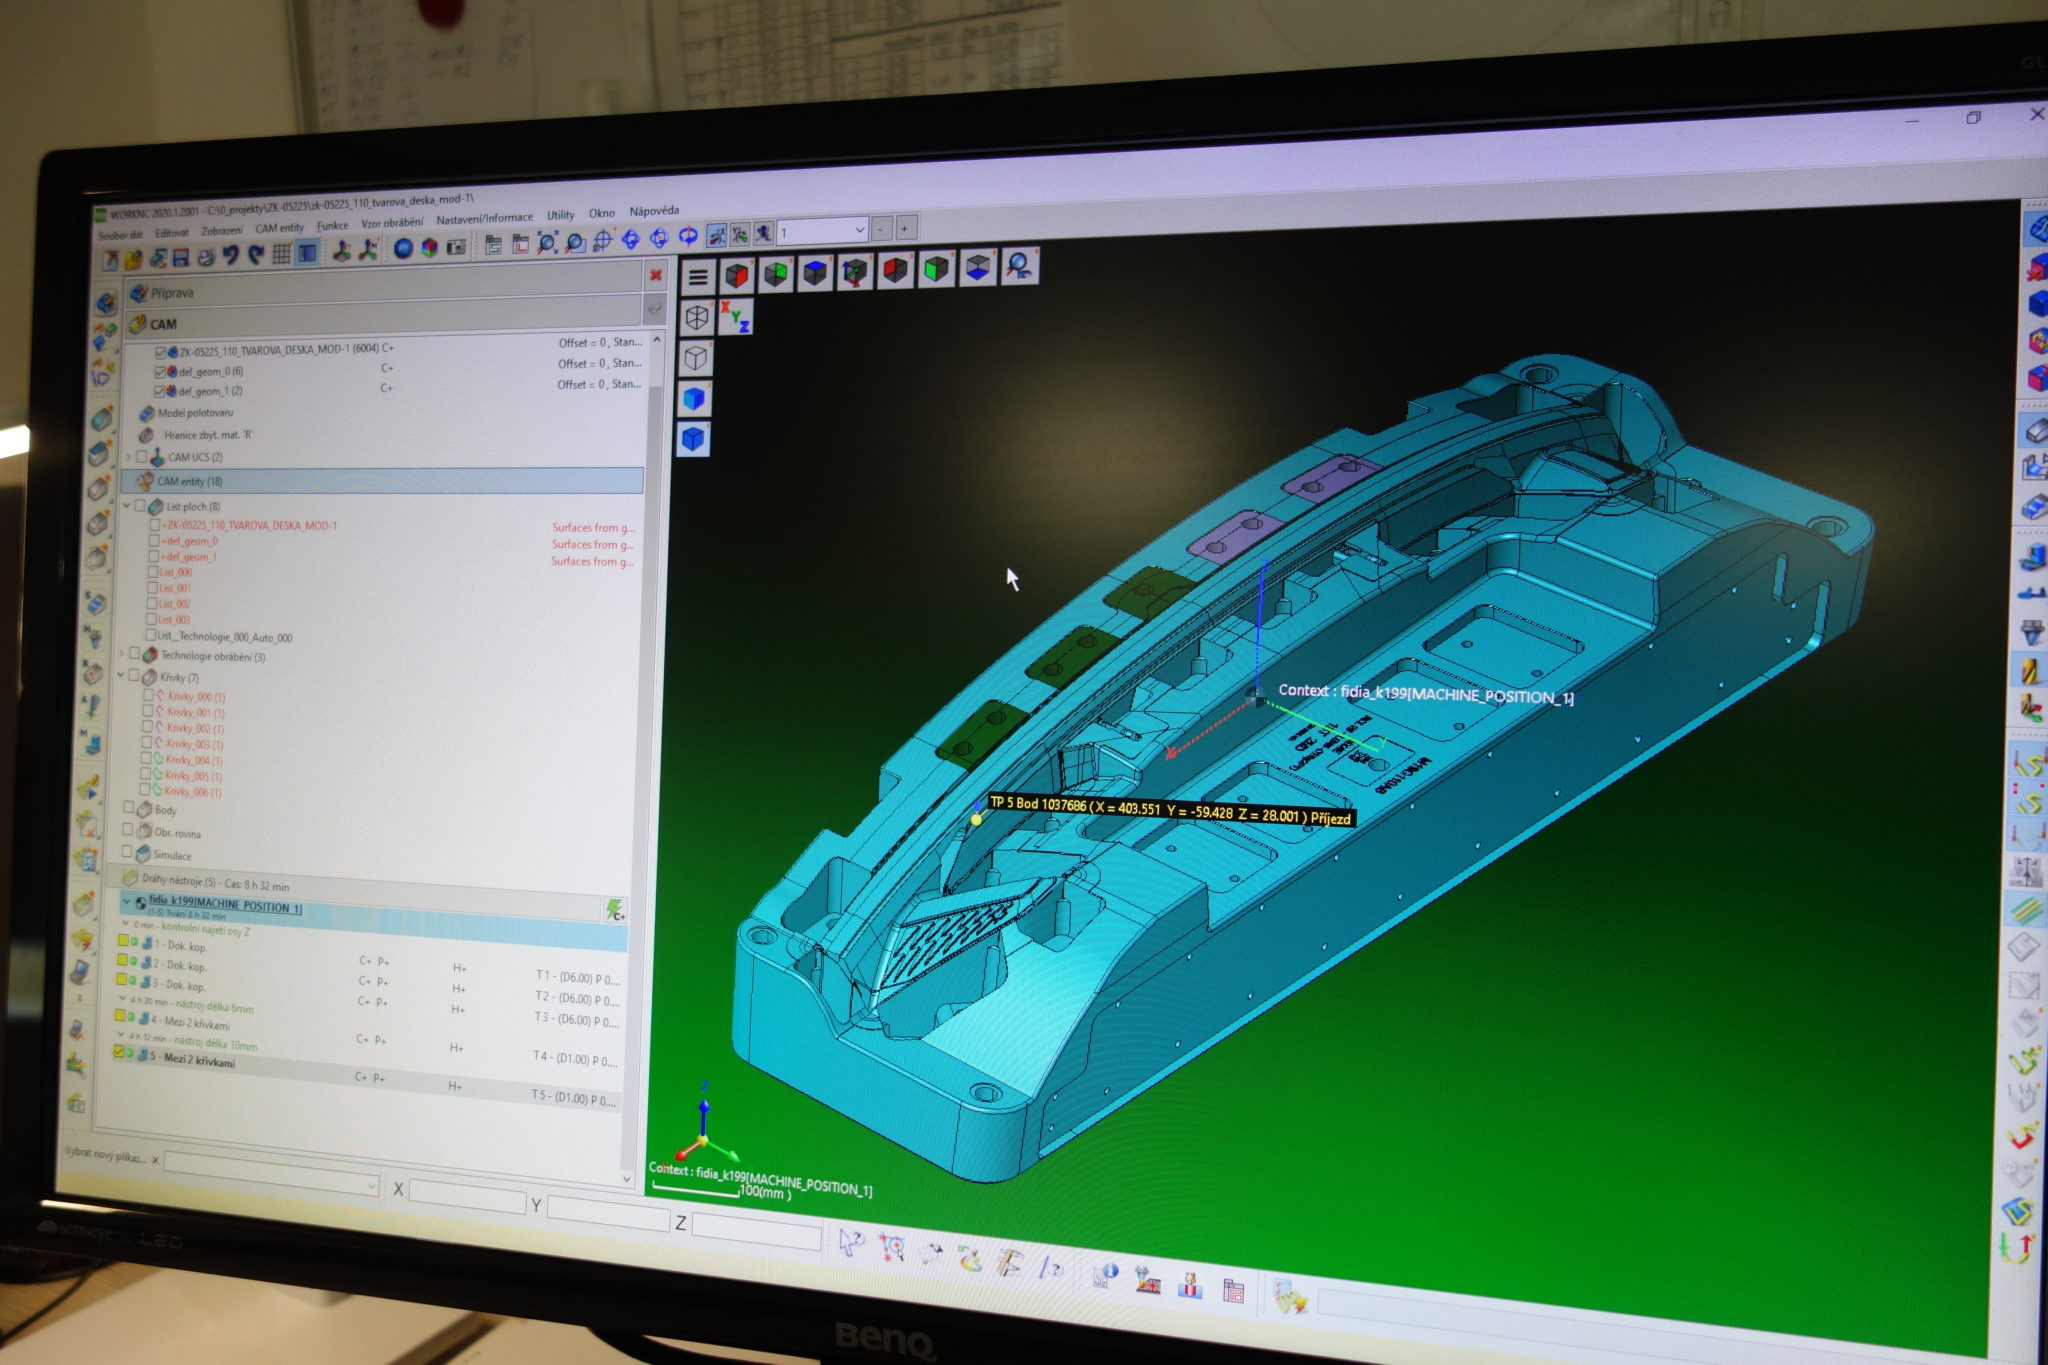Select the cube view with green back face

776,274
